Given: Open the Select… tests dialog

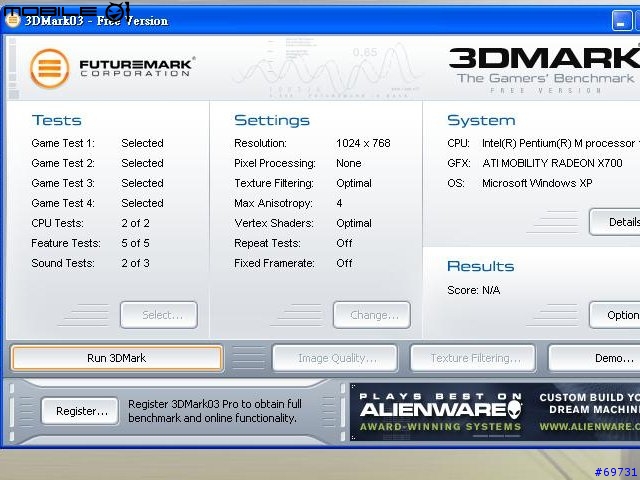Looking at the screenshot, I should 159,315.
